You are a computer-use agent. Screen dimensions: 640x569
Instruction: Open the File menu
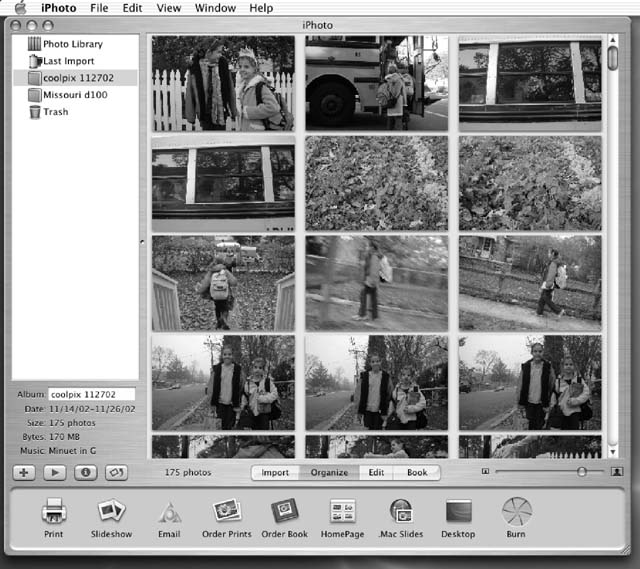pyautogui.click(x=99, y=8)
